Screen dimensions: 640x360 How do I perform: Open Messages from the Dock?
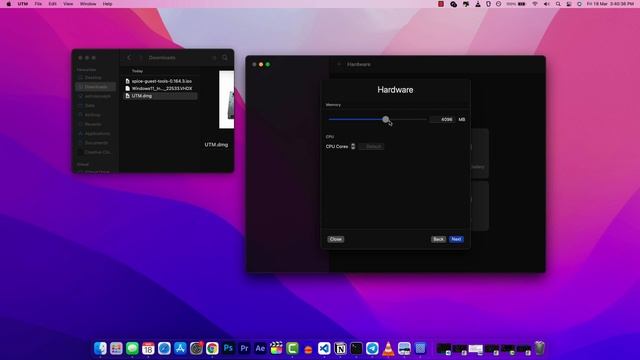(x=132, y=348)
